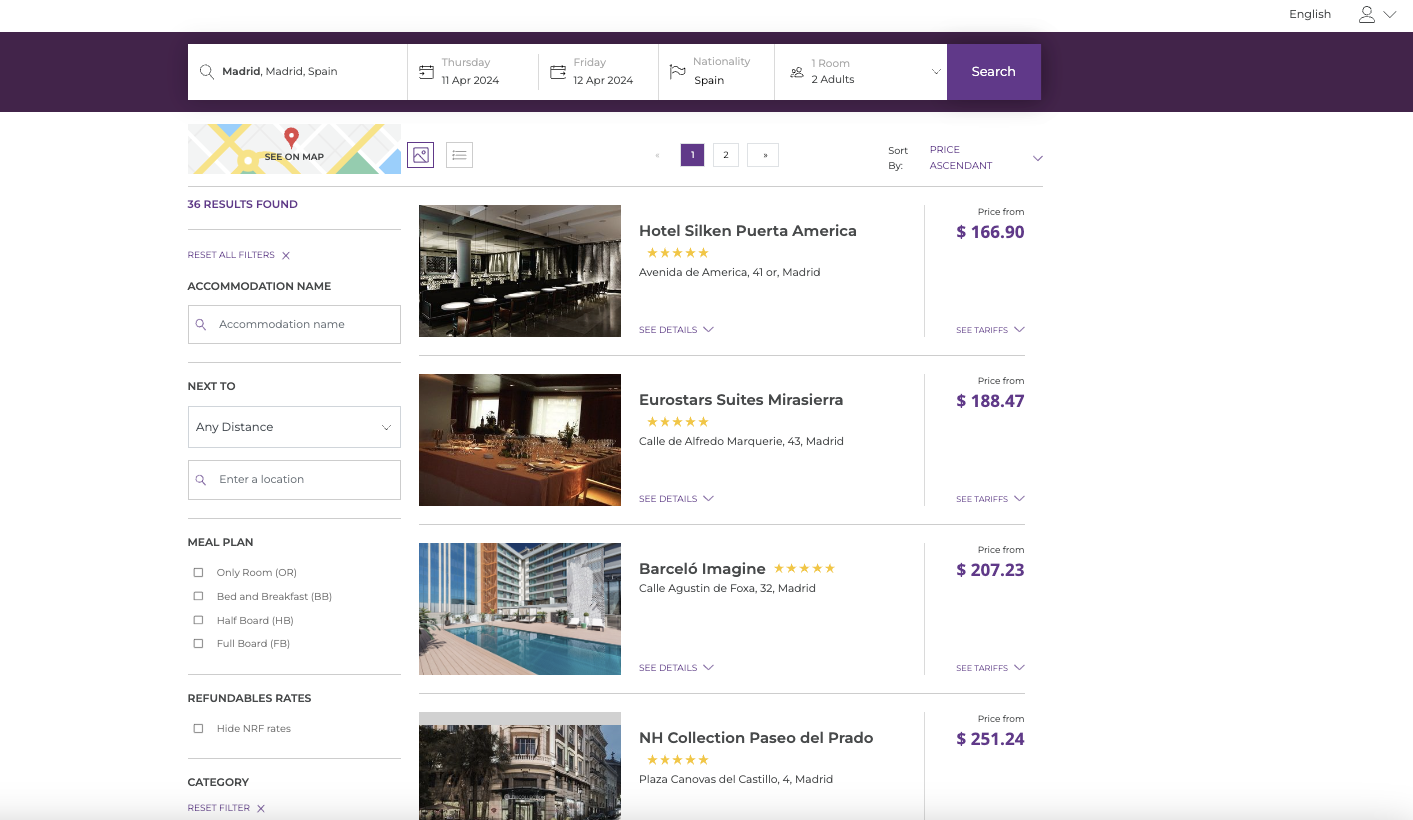Click the check-out calendar icon
This screenshot has width=1413, height=820.
tap(558, 72)
